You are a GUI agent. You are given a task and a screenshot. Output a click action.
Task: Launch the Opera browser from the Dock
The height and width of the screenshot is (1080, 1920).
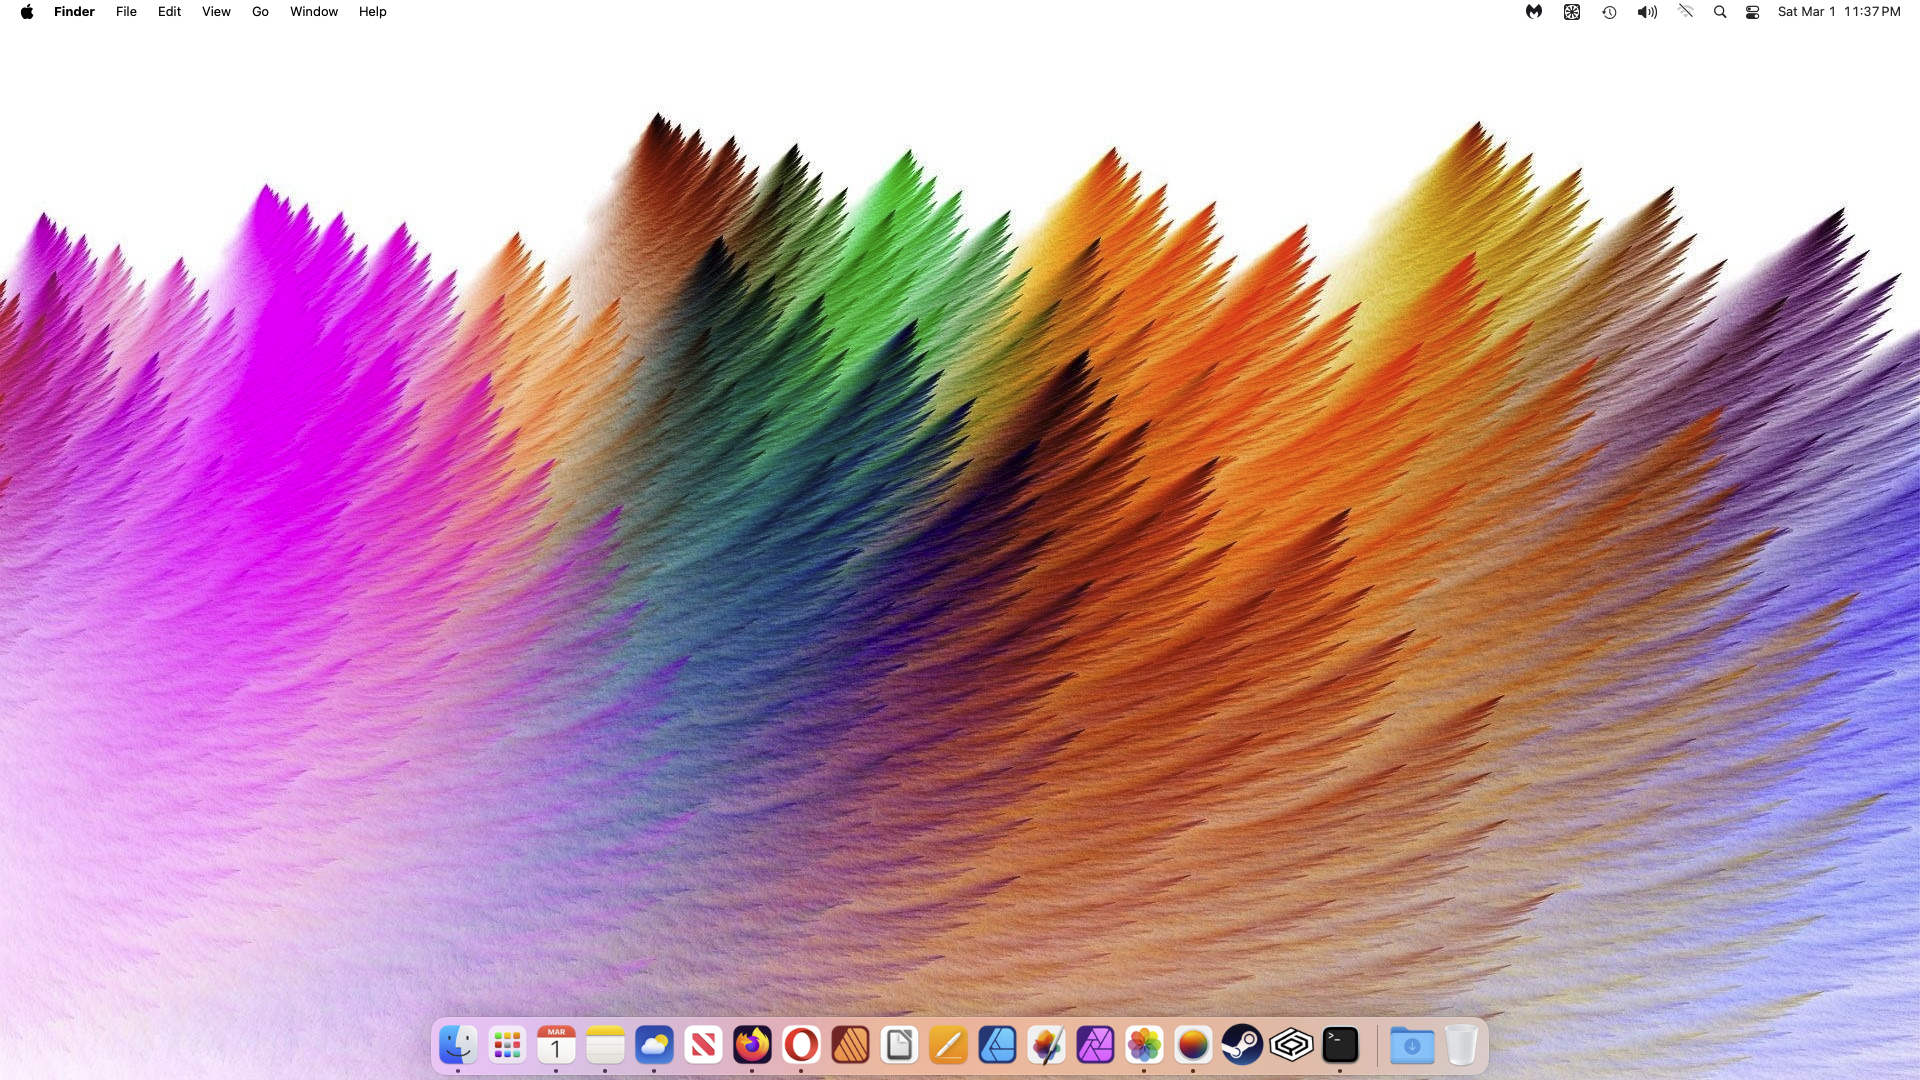pyautogui.click(x=801, y=1046)
